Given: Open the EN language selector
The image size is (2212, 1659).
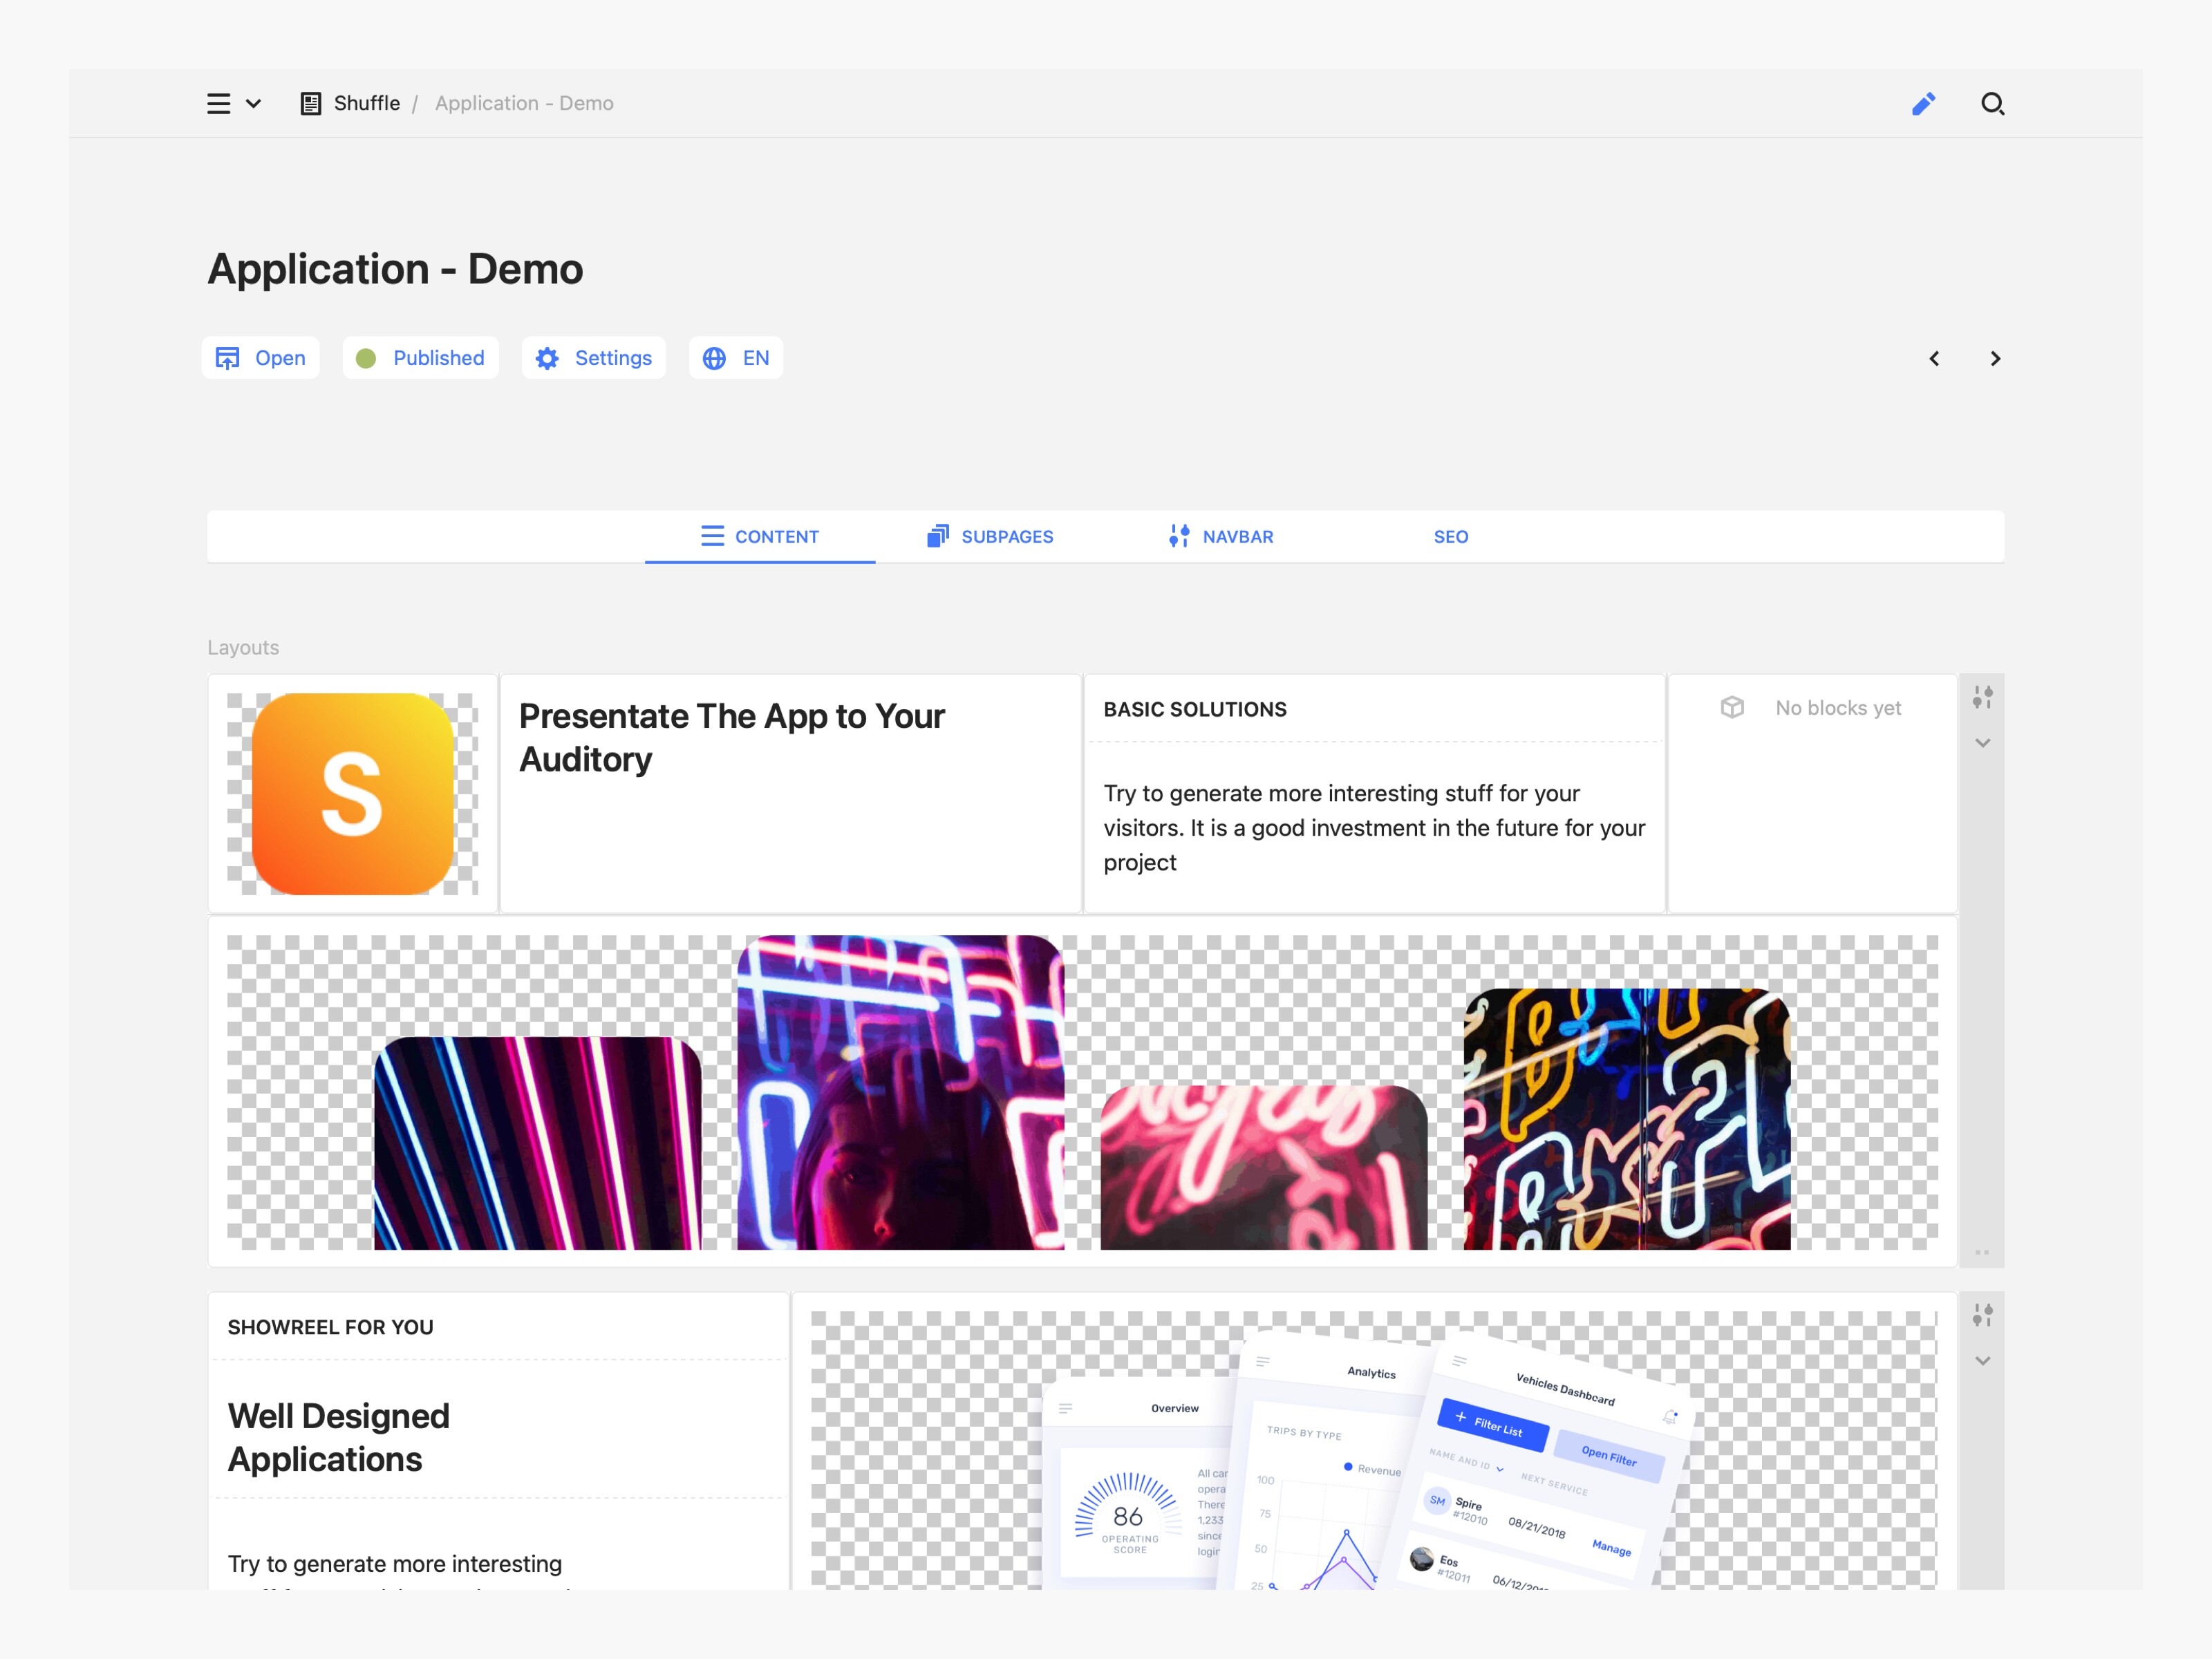Looking at the screenshot, I should click(x=736, y=358).
